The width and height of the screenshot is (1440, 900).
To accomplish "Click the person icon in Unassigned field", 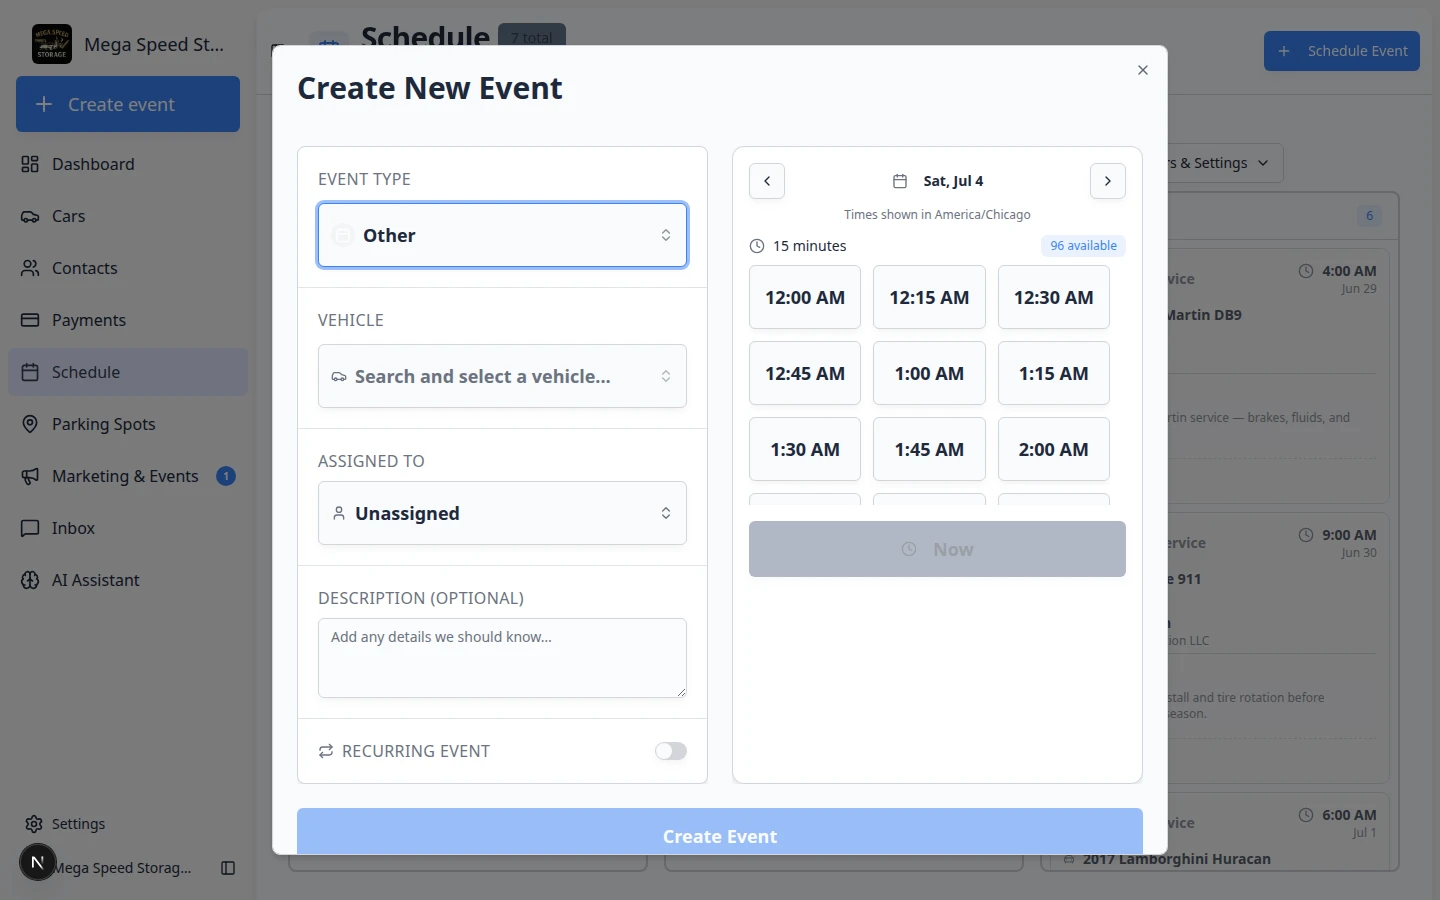I will [339, 513].
